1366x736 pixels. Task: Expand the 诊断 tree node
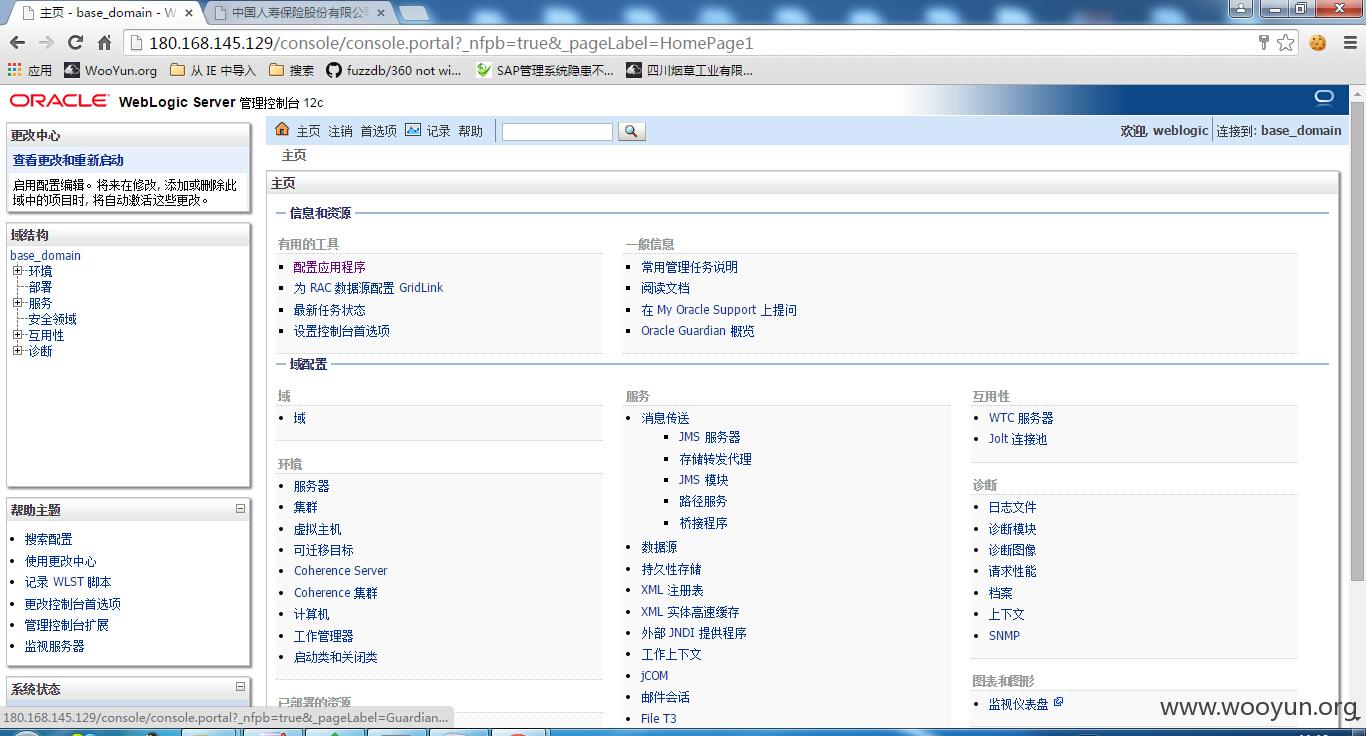click(x=17, y=351)
